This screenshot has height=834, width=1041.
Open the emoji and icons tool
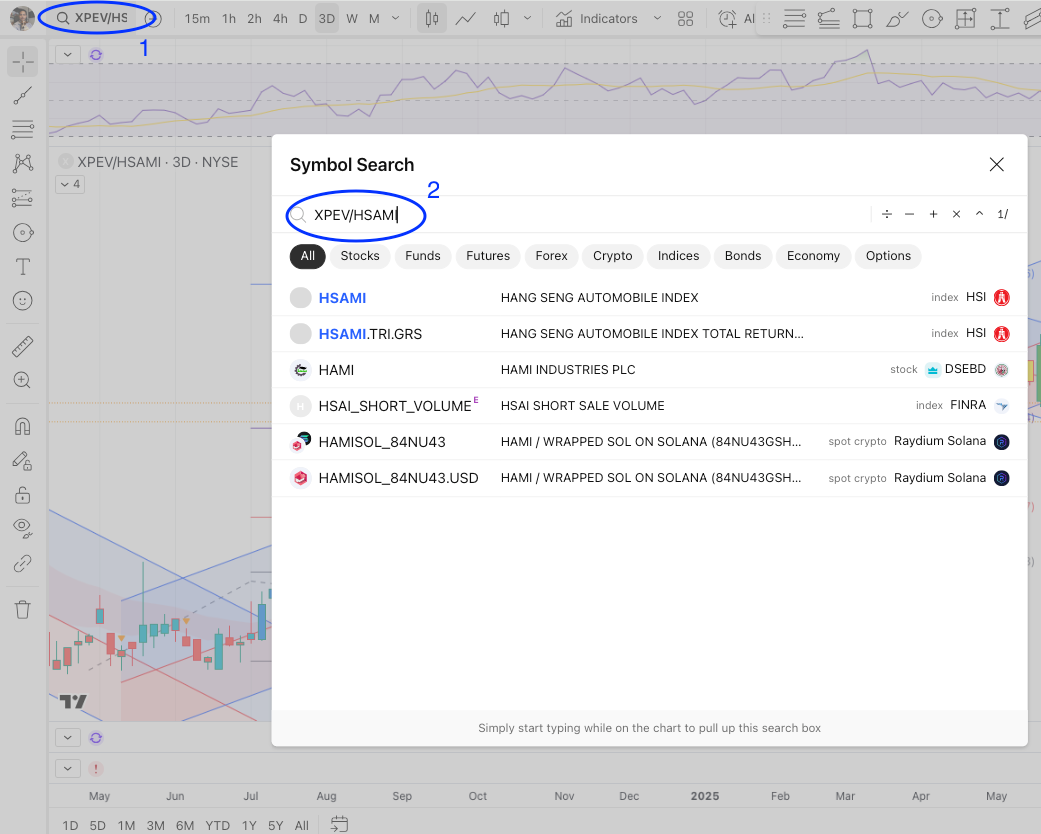(x=23, y=301)
